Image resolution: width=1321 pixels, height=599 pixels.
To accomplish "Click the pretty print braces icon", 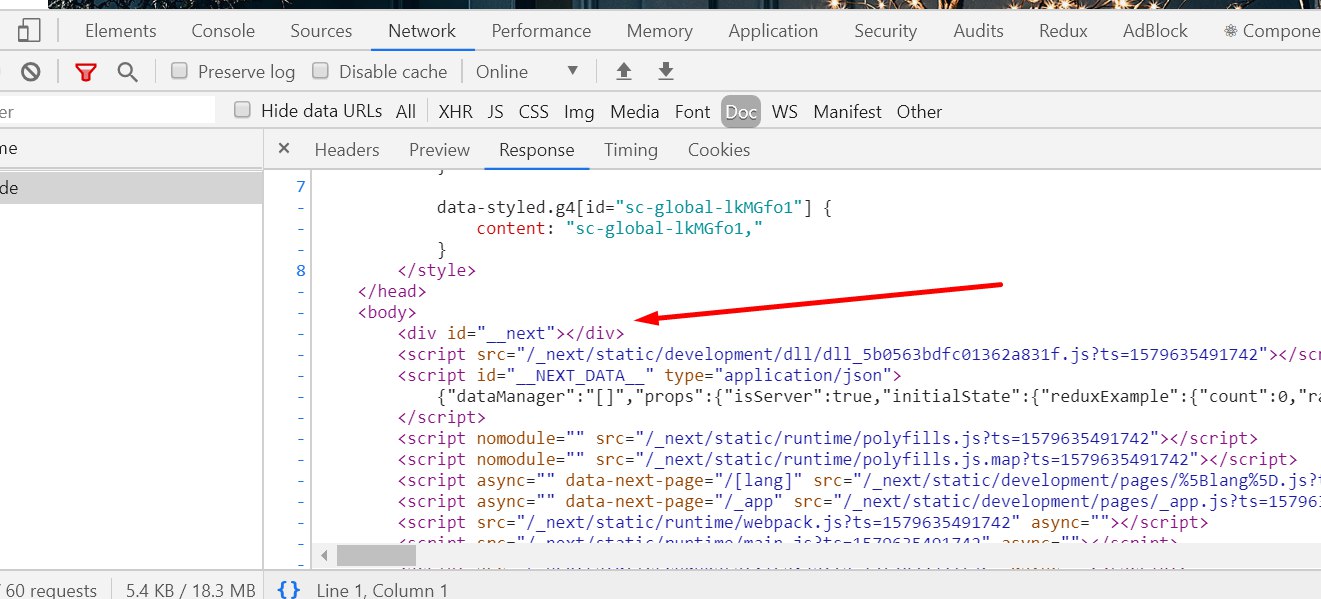I will tap(288, 590).
